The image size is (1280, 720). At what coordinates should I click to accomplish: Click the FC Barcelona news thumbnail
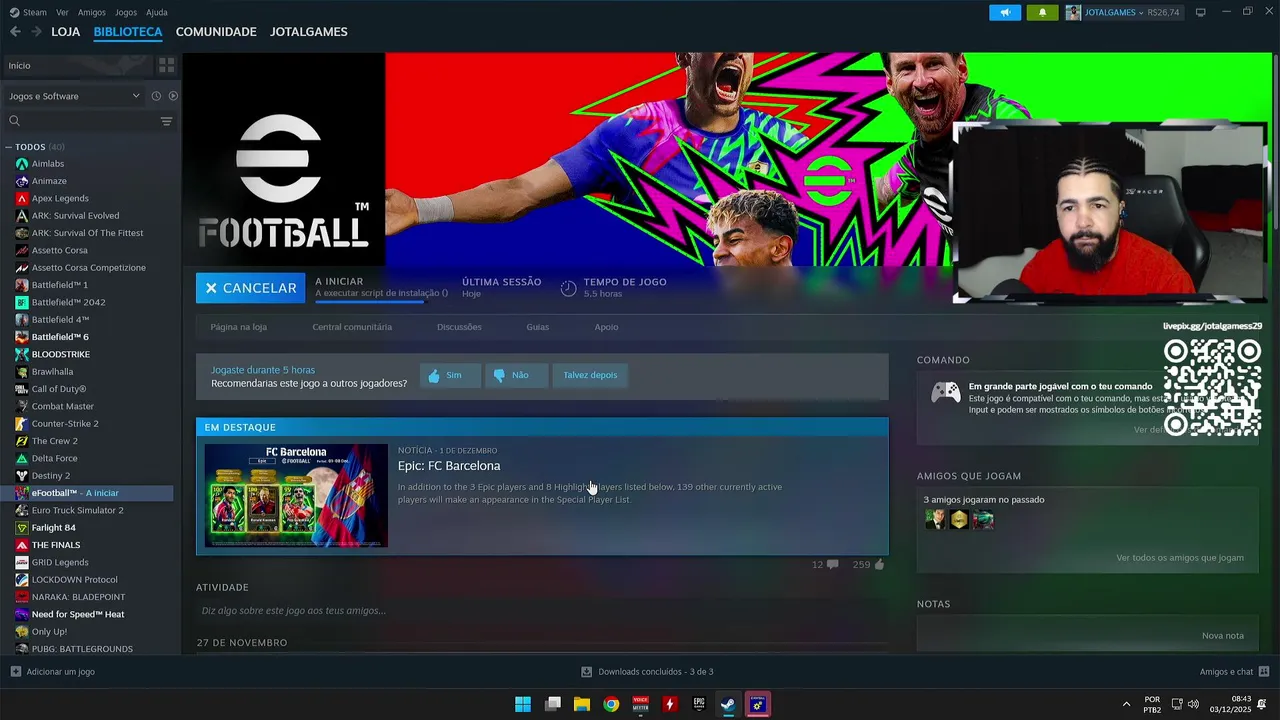coord(296,496)
